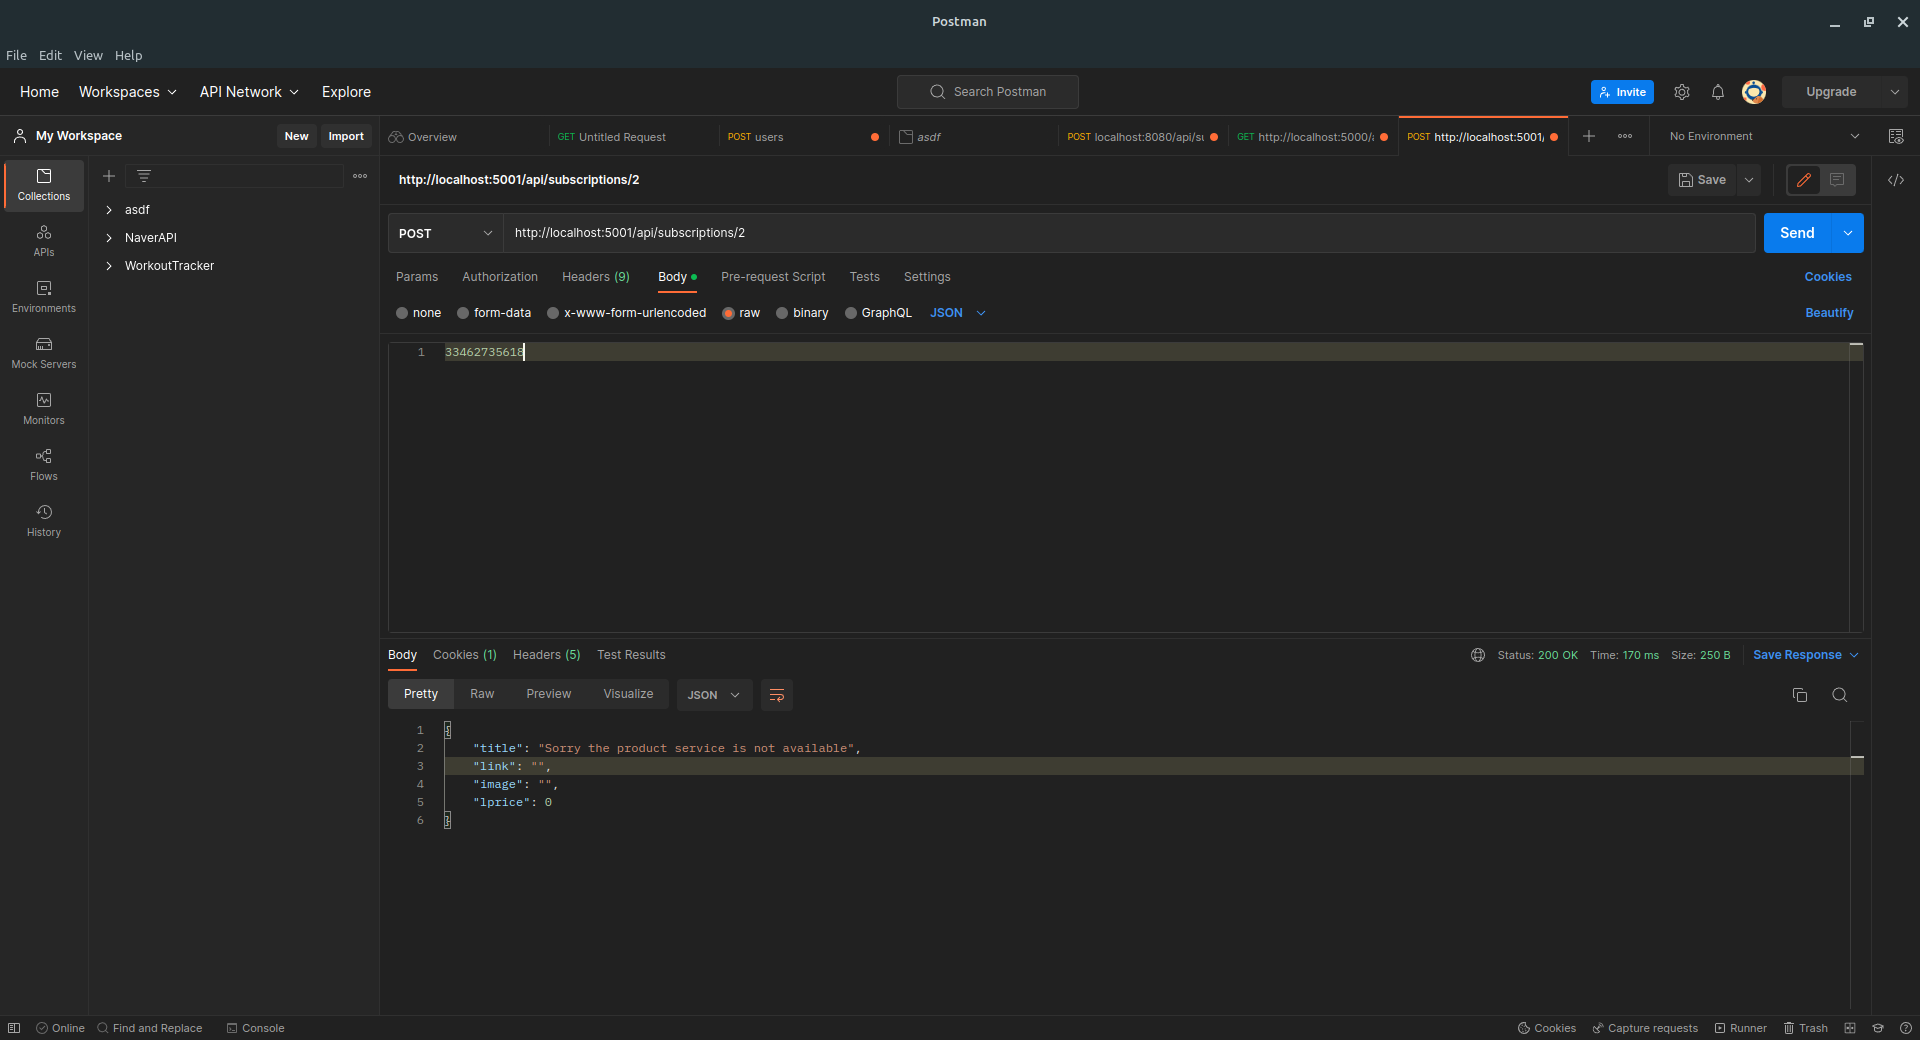Click the request URL input field
The image size is (1920, 1040).
coord(1127,233)
